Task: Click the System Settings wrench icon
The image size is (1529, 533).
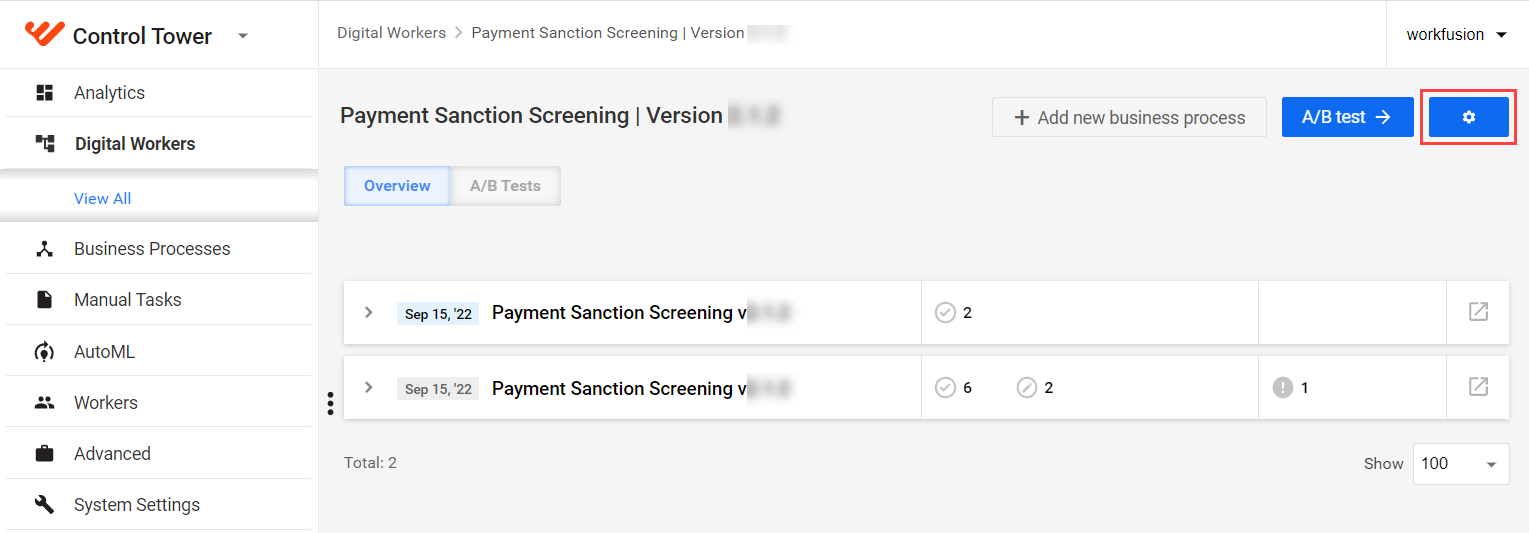Action: (x=44, y=505)
